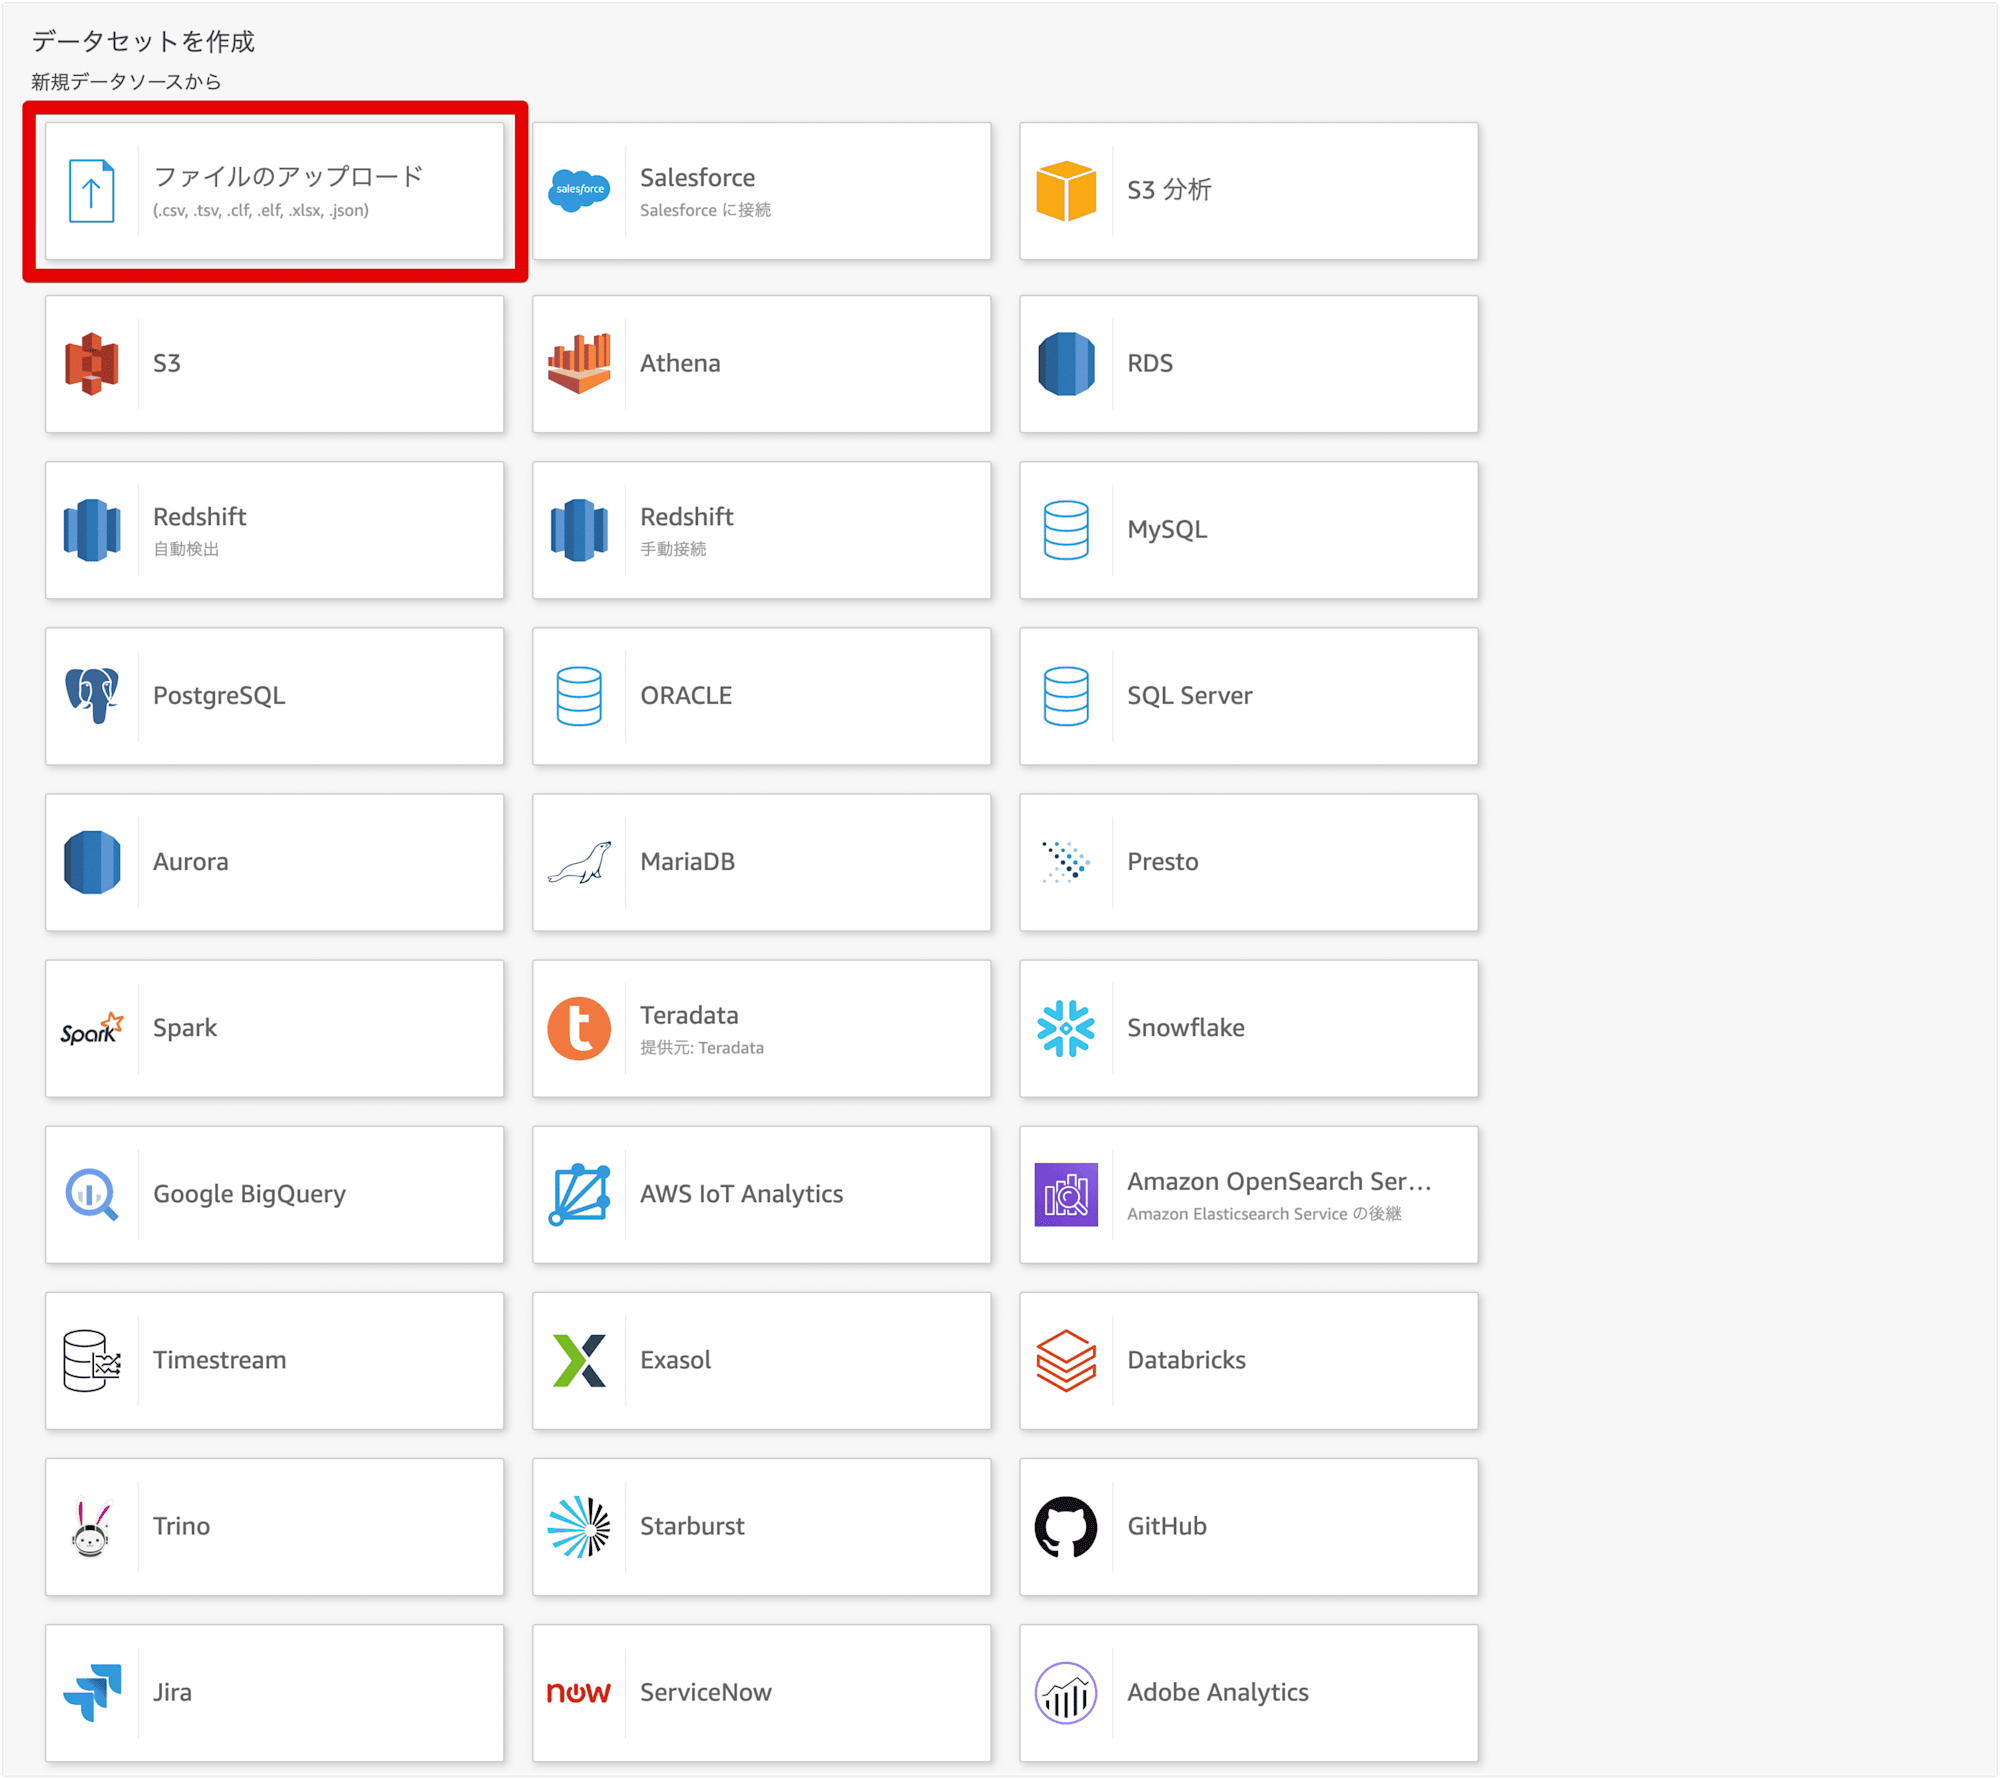Select the Presto label

(1163, 862)
